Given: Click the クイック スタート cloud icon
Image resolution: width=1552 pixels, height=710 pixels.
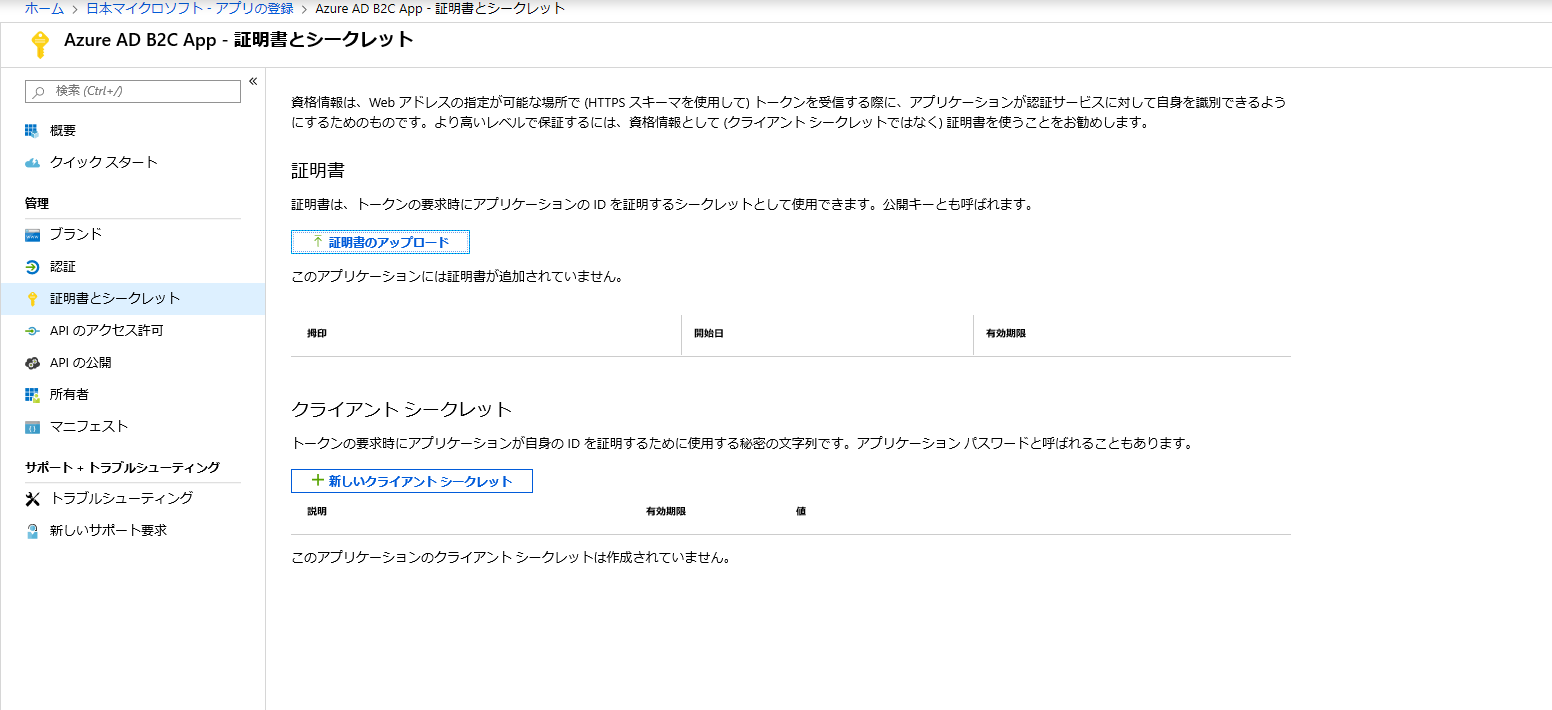Looking at the screenshot, I should tap(32, 163).
